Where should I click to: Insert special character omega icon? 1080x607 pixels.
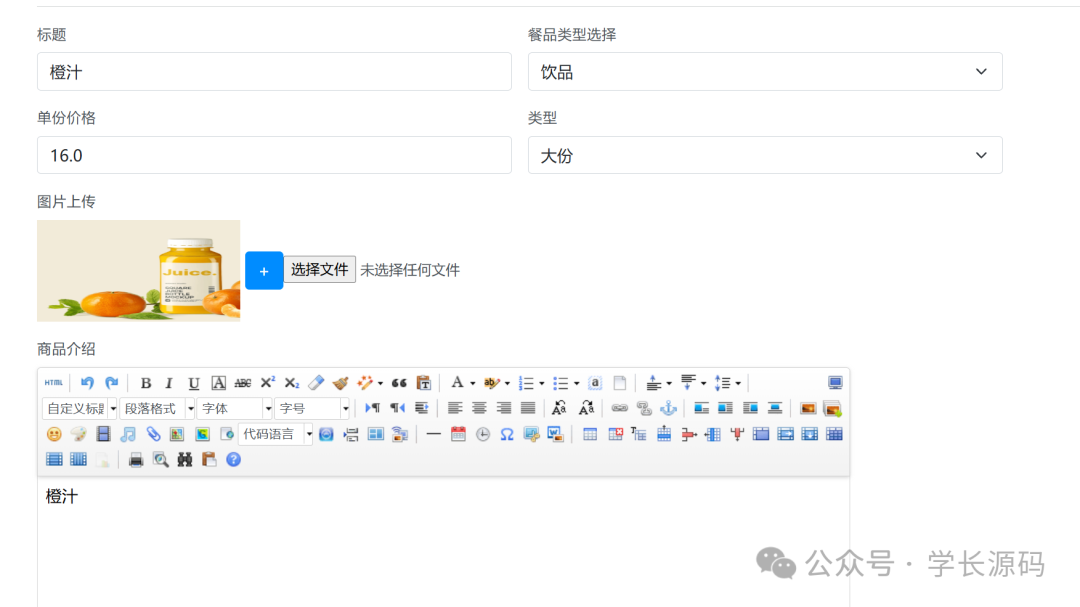pos(507,434)
